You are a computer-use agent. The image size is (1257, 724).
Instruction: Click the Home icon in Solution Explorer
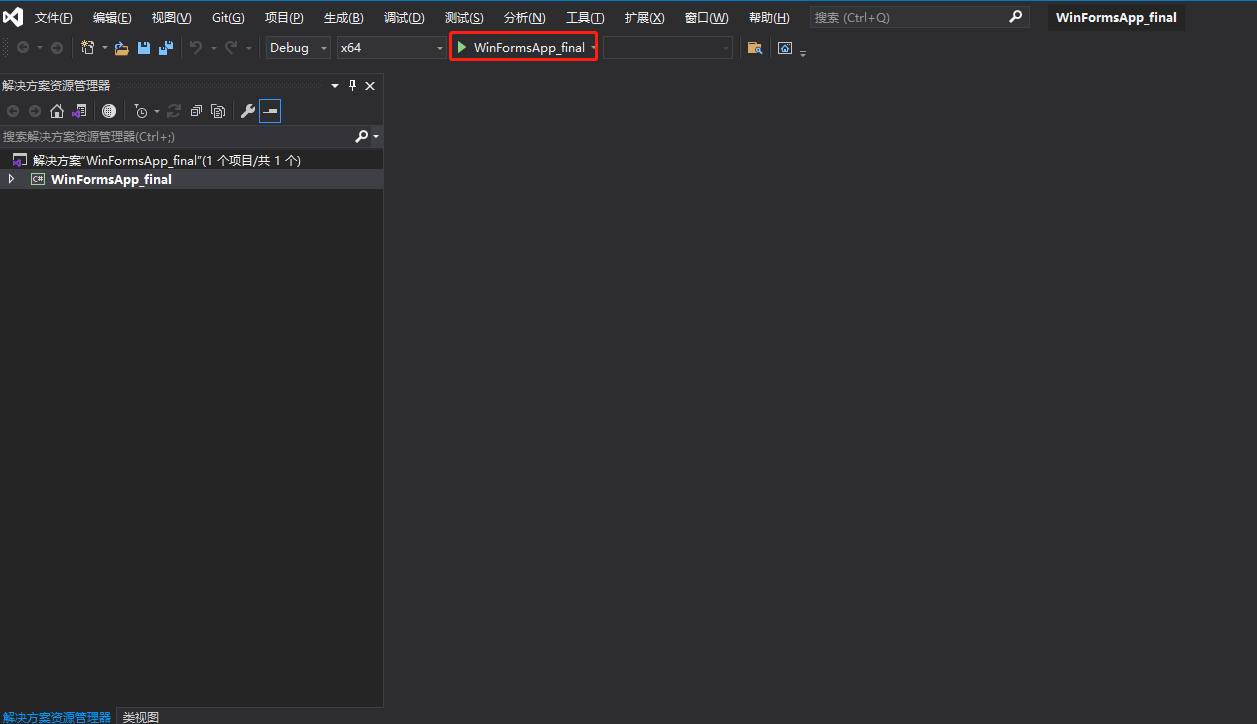pos(57,111)
